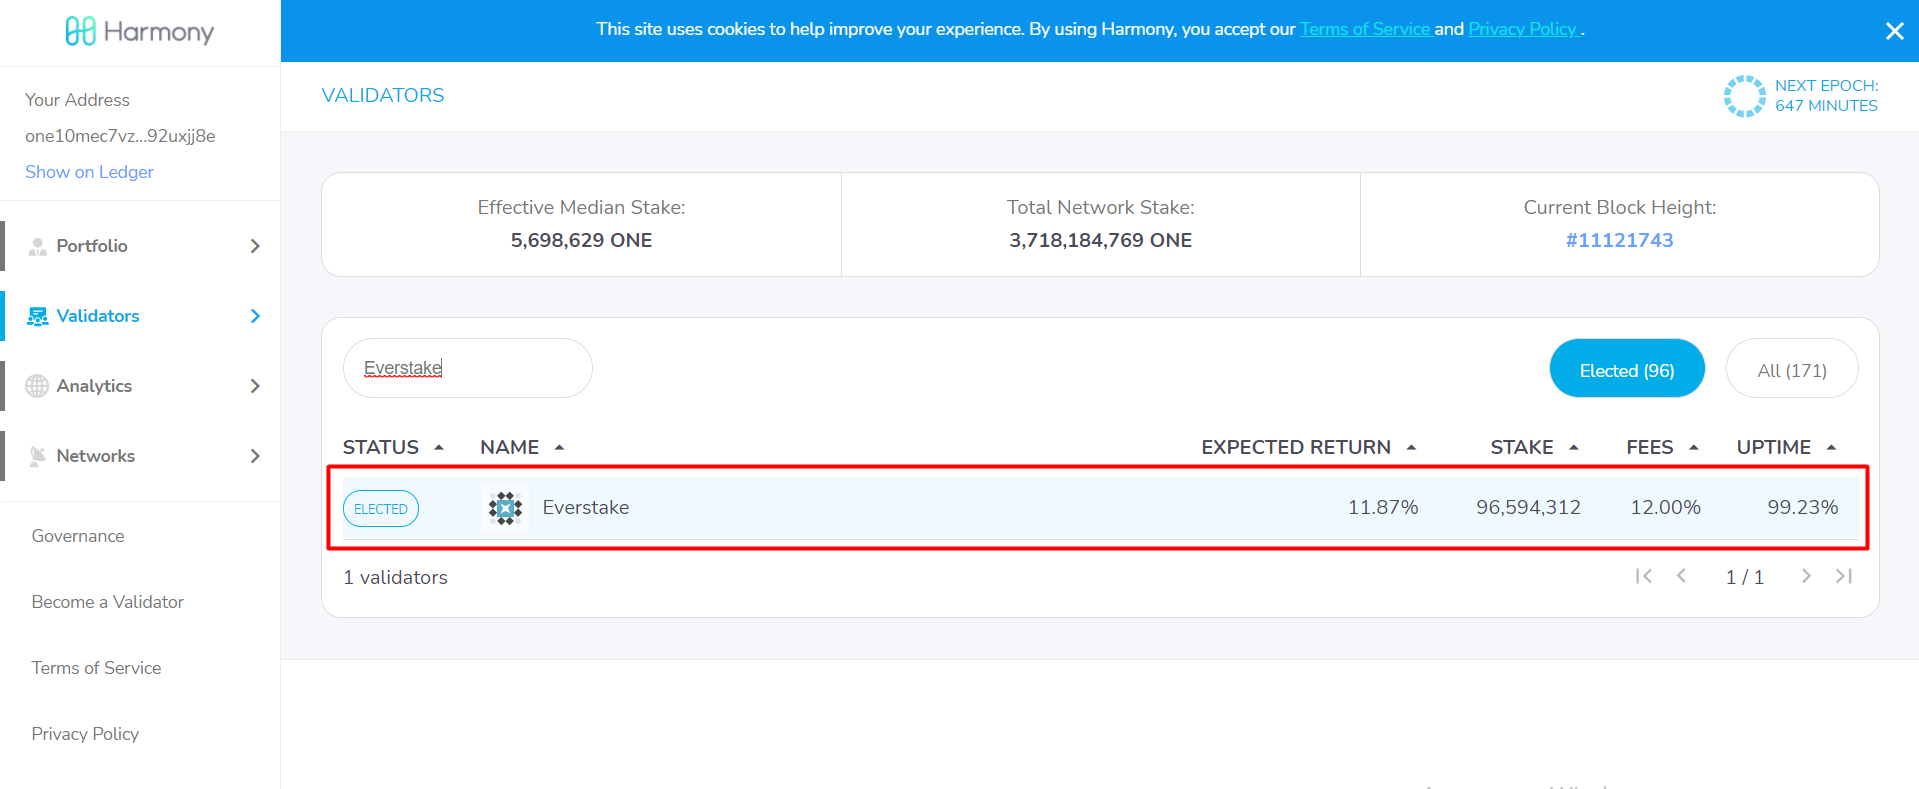Click the 1 / 1 page indicator
This screenshot has width=1919, height=789.
coord(1745,577)
